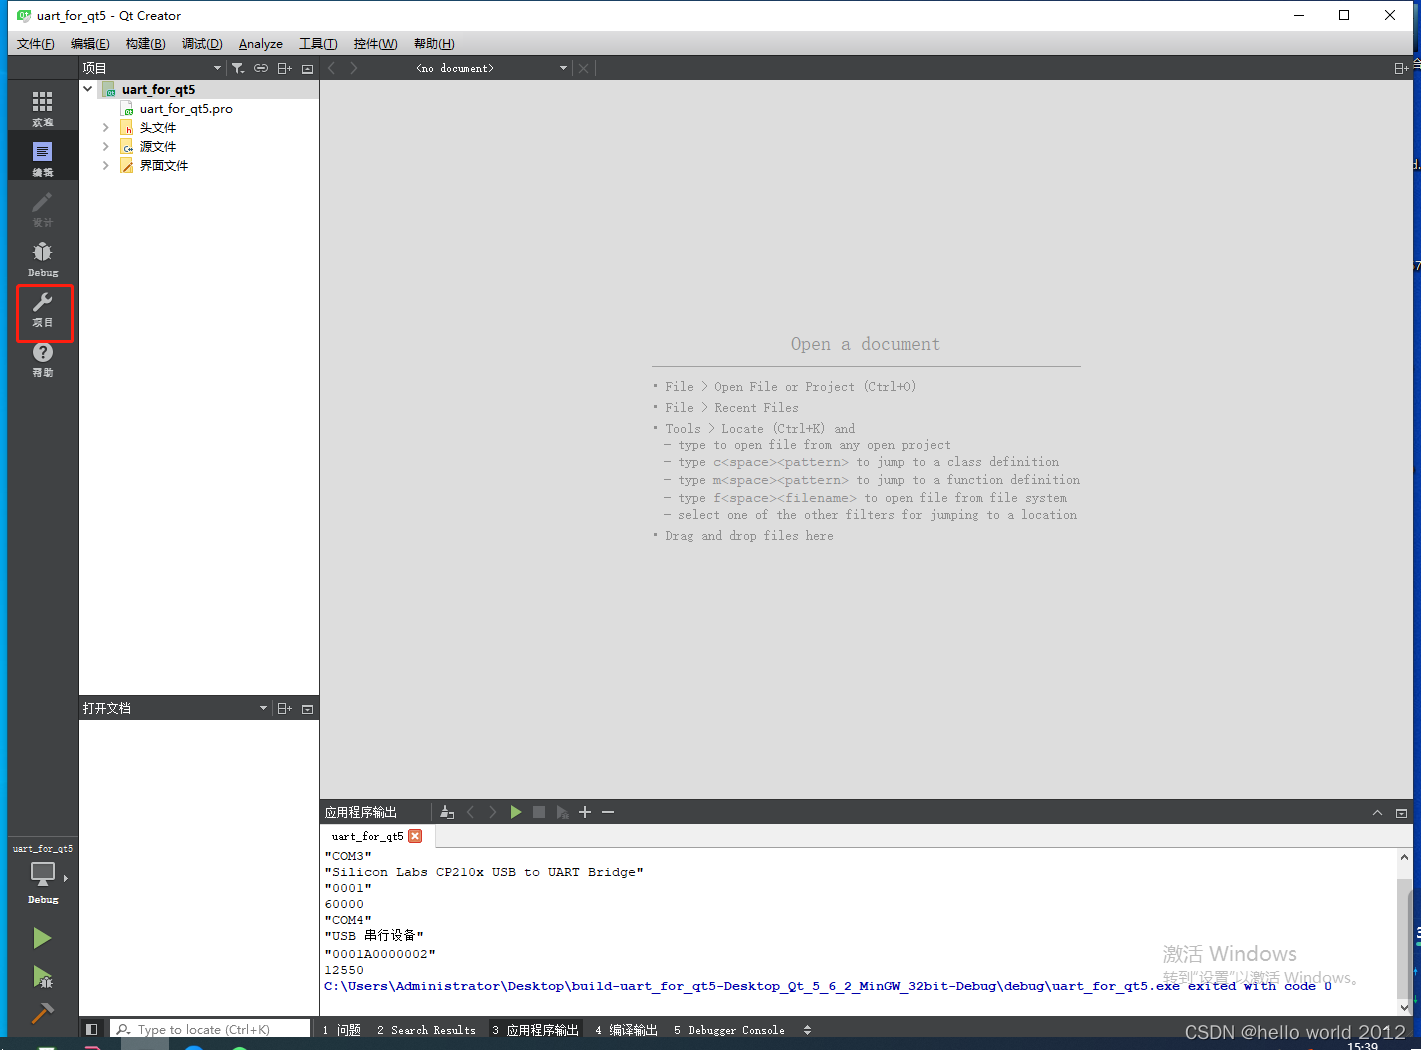Screen dimensions: 1421x1050
Task: Close the current document with X icon
Action: pyautogui.click(x=584, y=68)
